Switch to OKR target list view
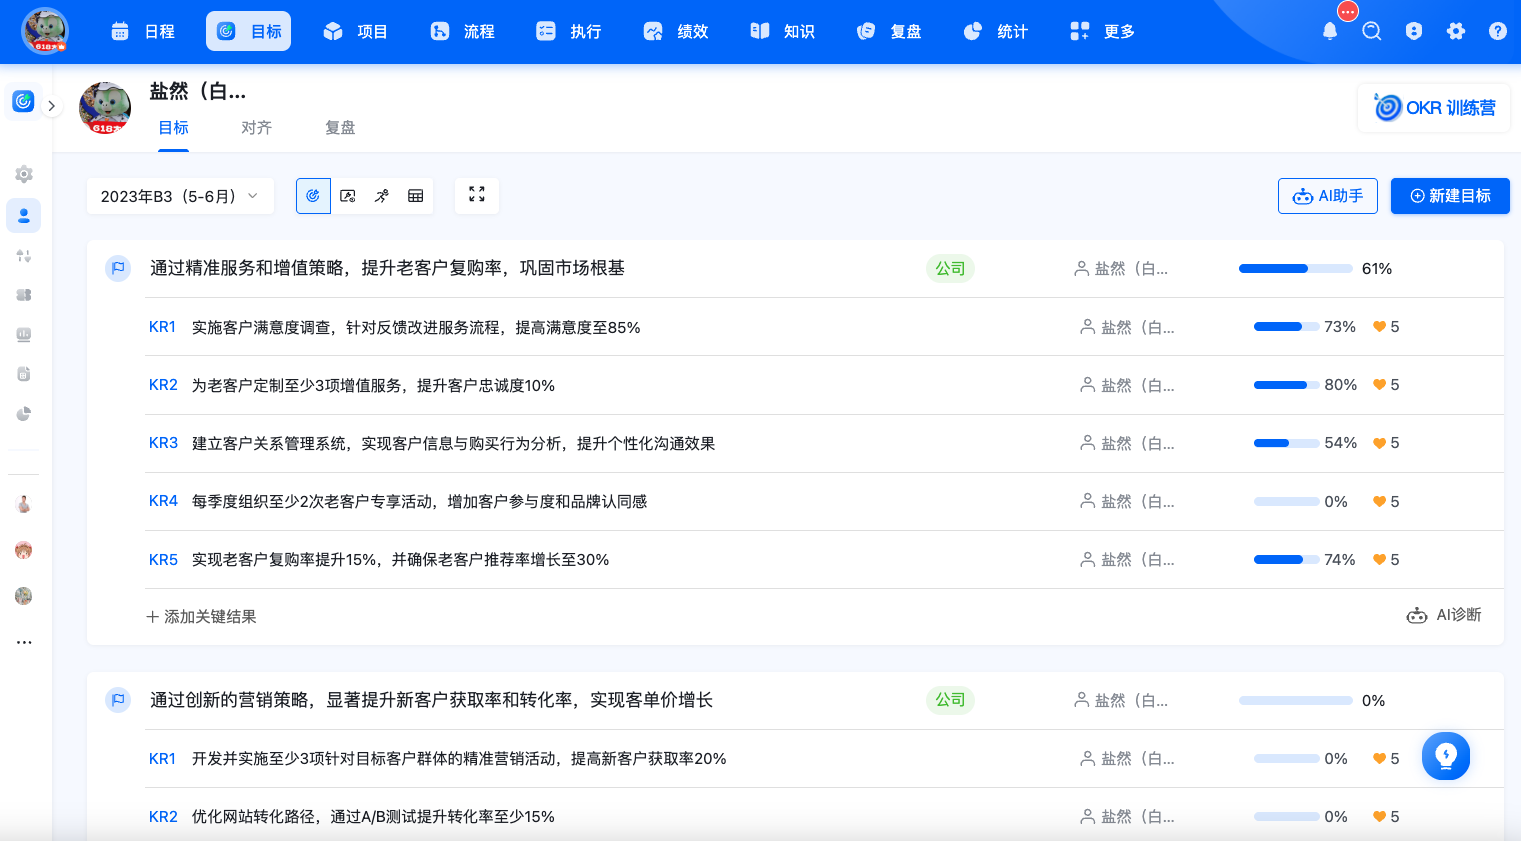Viewport: 1521px width, 841px height. click(313, 196)
